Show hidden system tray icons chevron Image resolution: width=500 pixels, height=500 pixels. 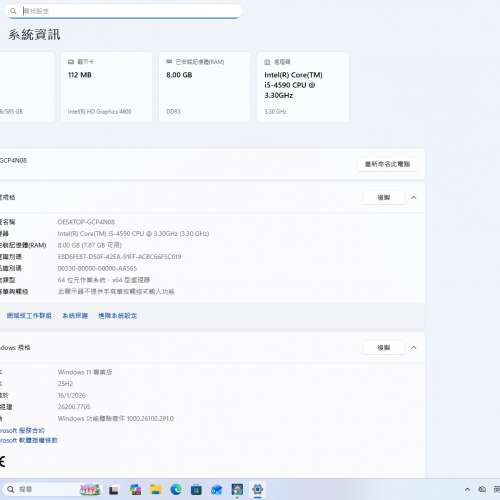pos(467,490)
